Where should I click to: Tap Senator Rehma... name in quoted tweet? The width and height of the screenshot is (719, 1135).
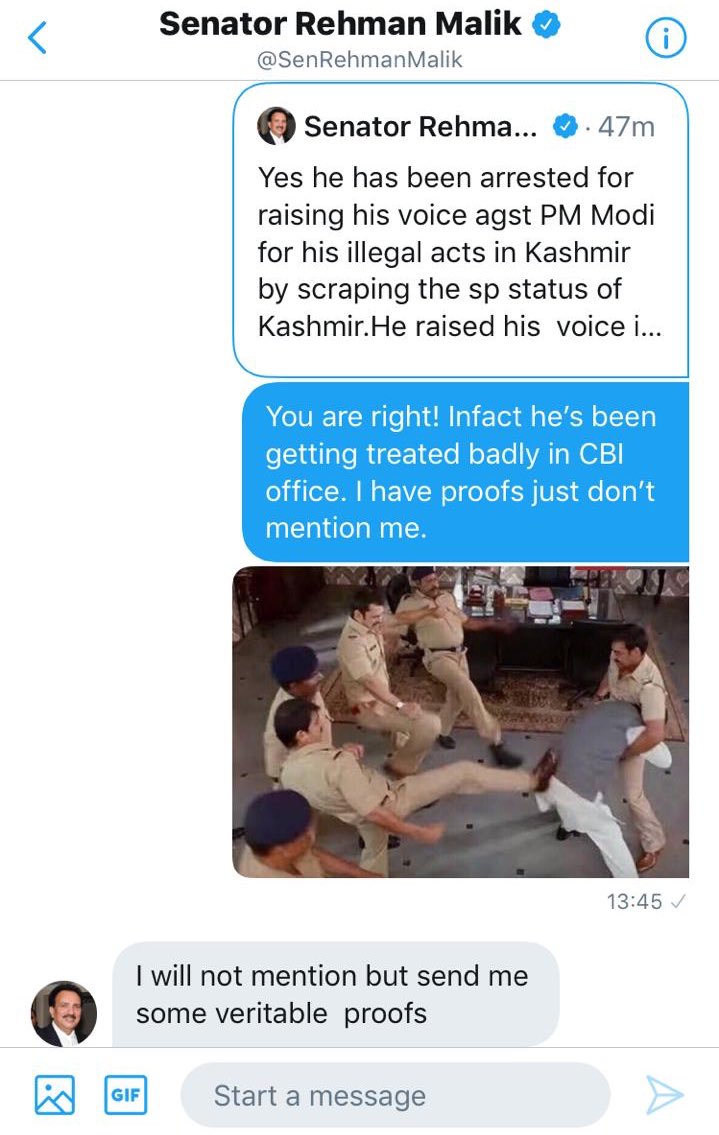[x=420, y=127]
